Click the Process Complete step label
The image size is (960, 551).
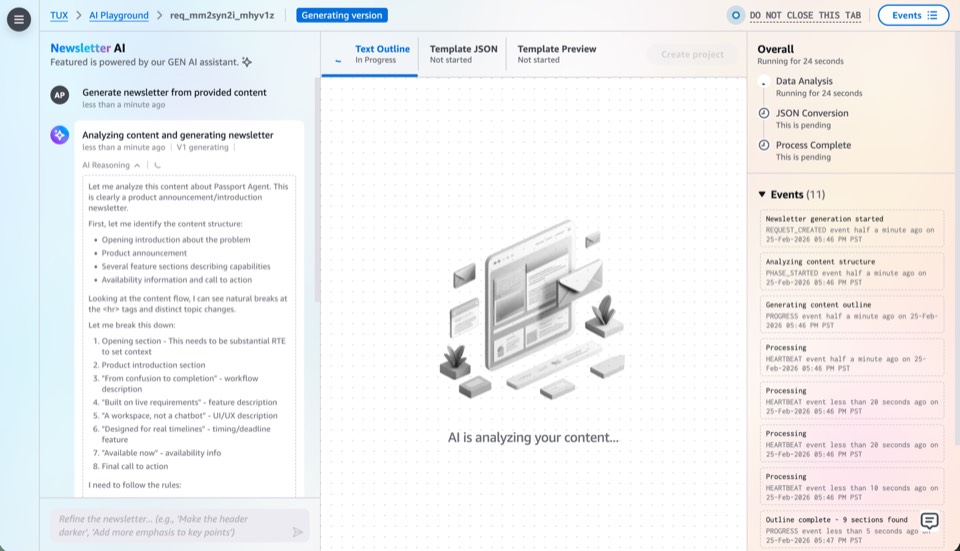tap(813, 145)
